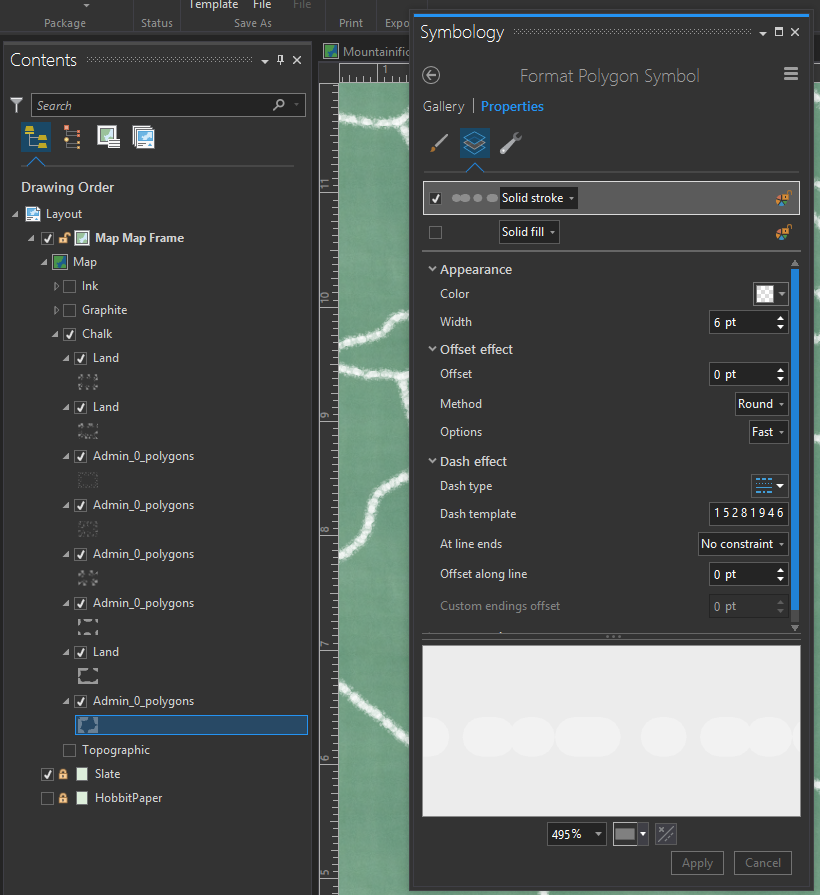Click the Package ribbon group label
Viewport: 820px width, 895px height.
pos(64,23)
